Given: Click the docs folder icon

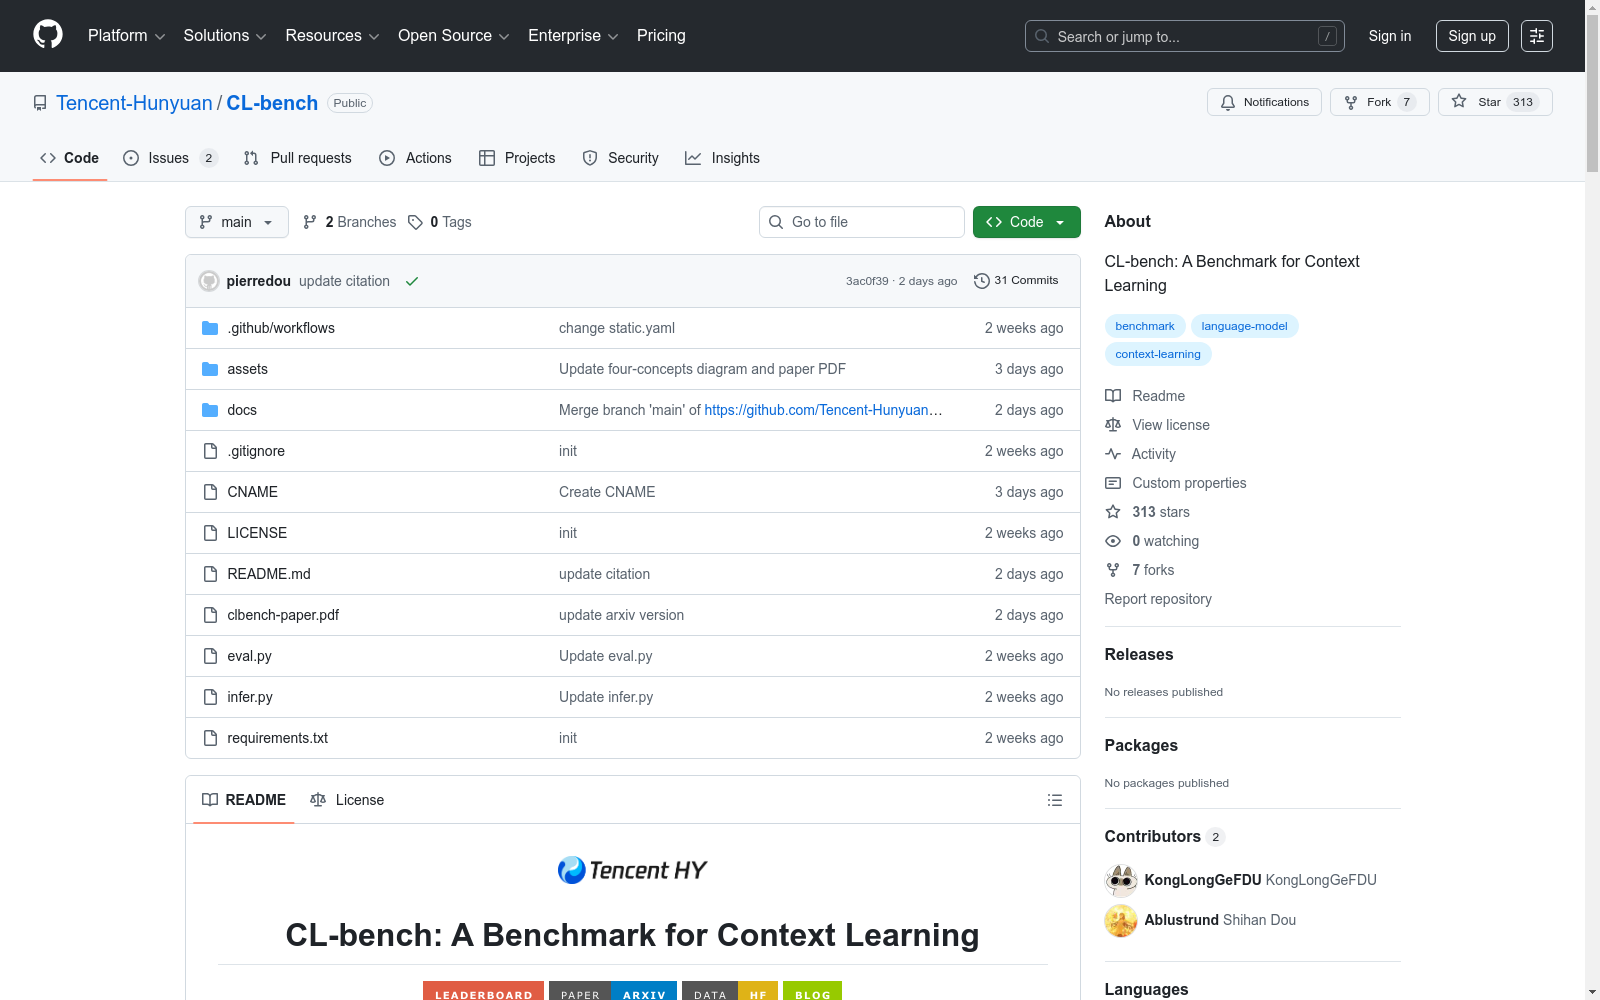Looking at the screenshot, I should point(210,410).
